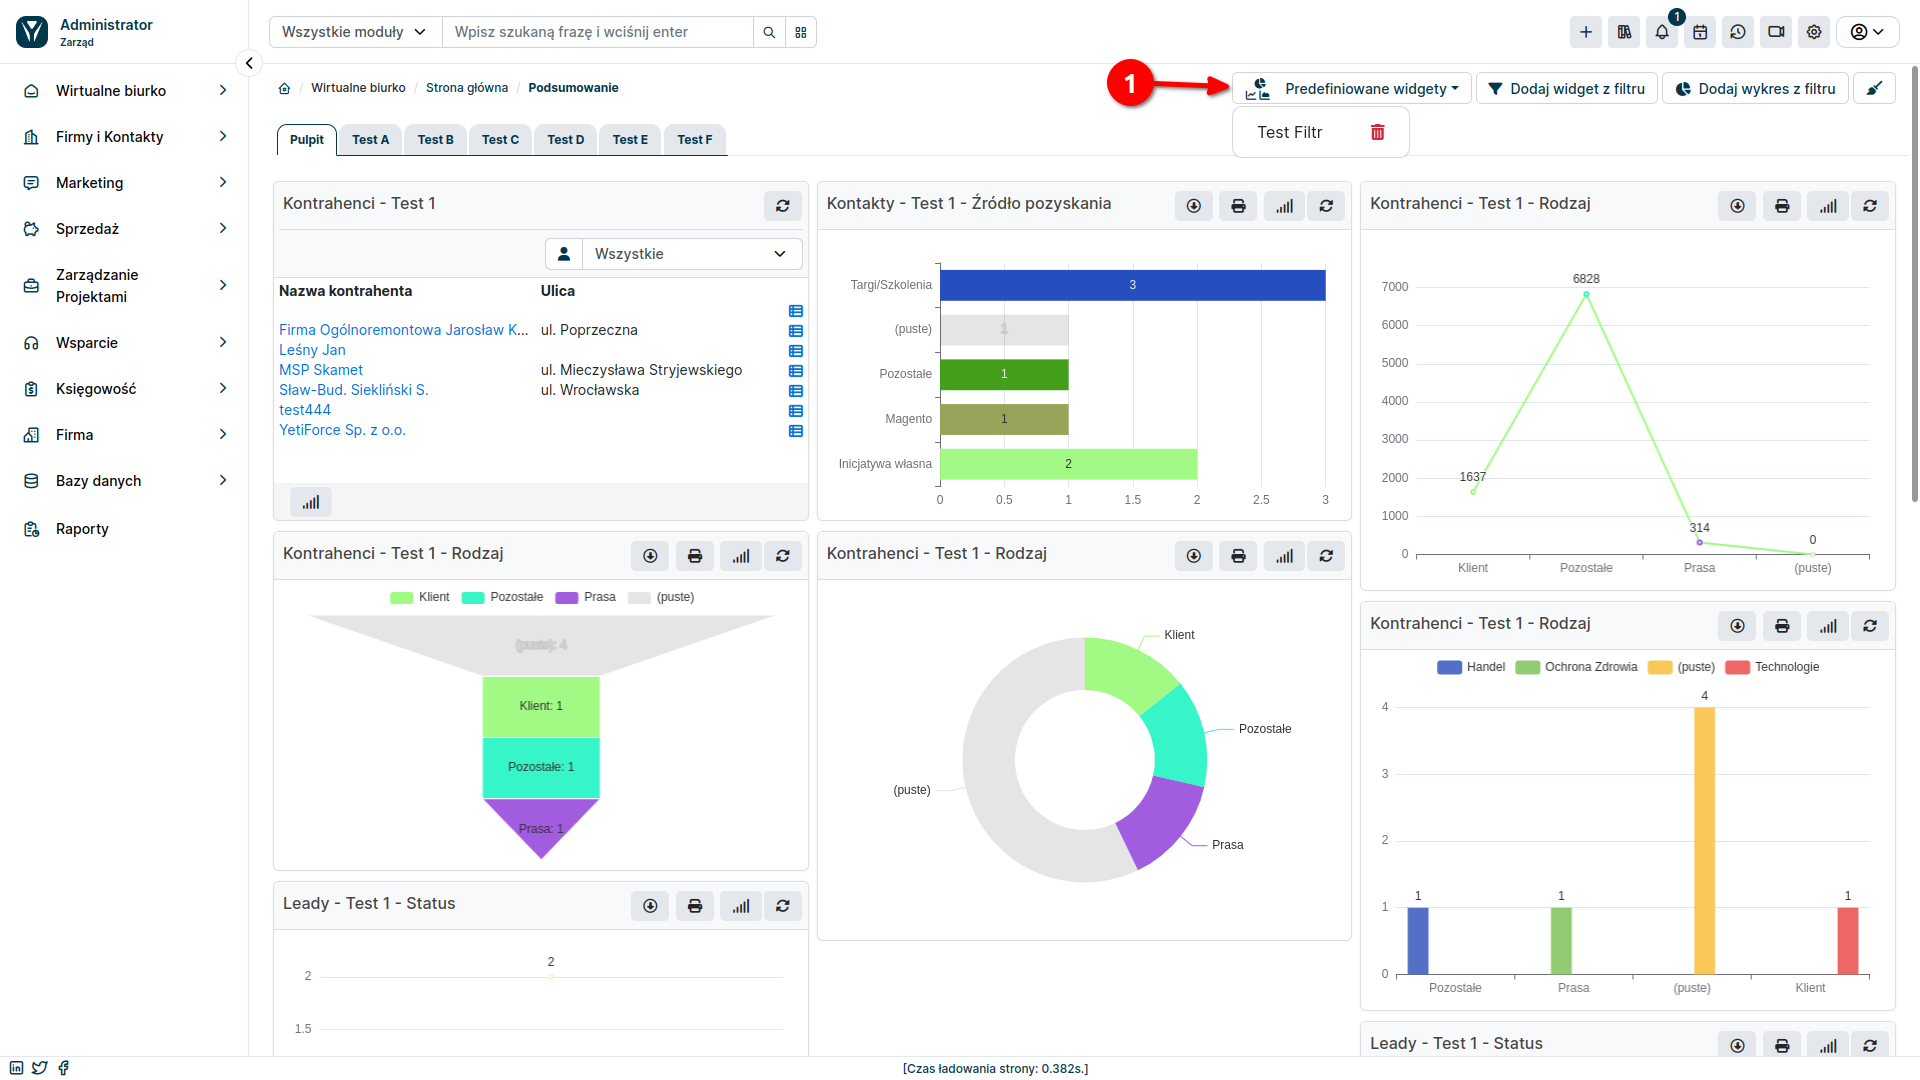
Task: Click the home breadcrumb icon
Action: [x=284, y=88]
